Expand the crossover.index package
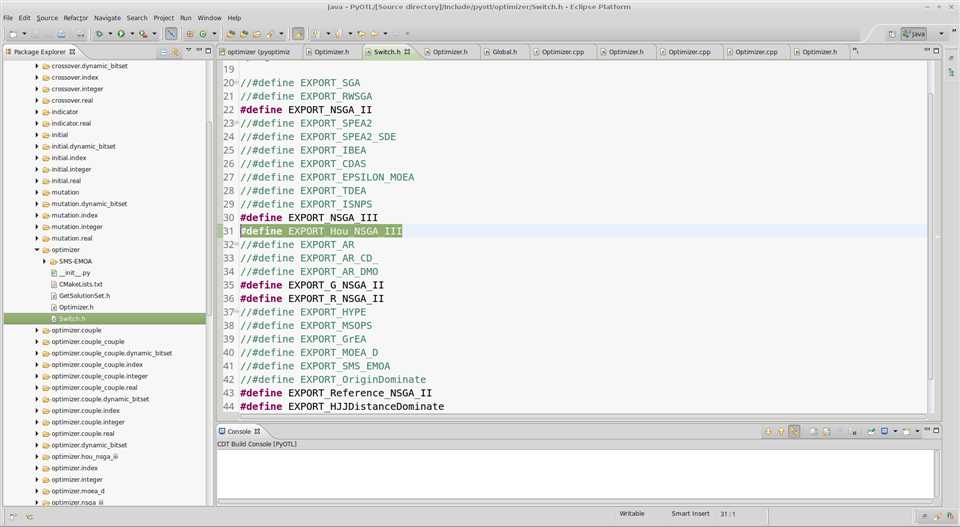960x527 pixels. tap(37, 78)
